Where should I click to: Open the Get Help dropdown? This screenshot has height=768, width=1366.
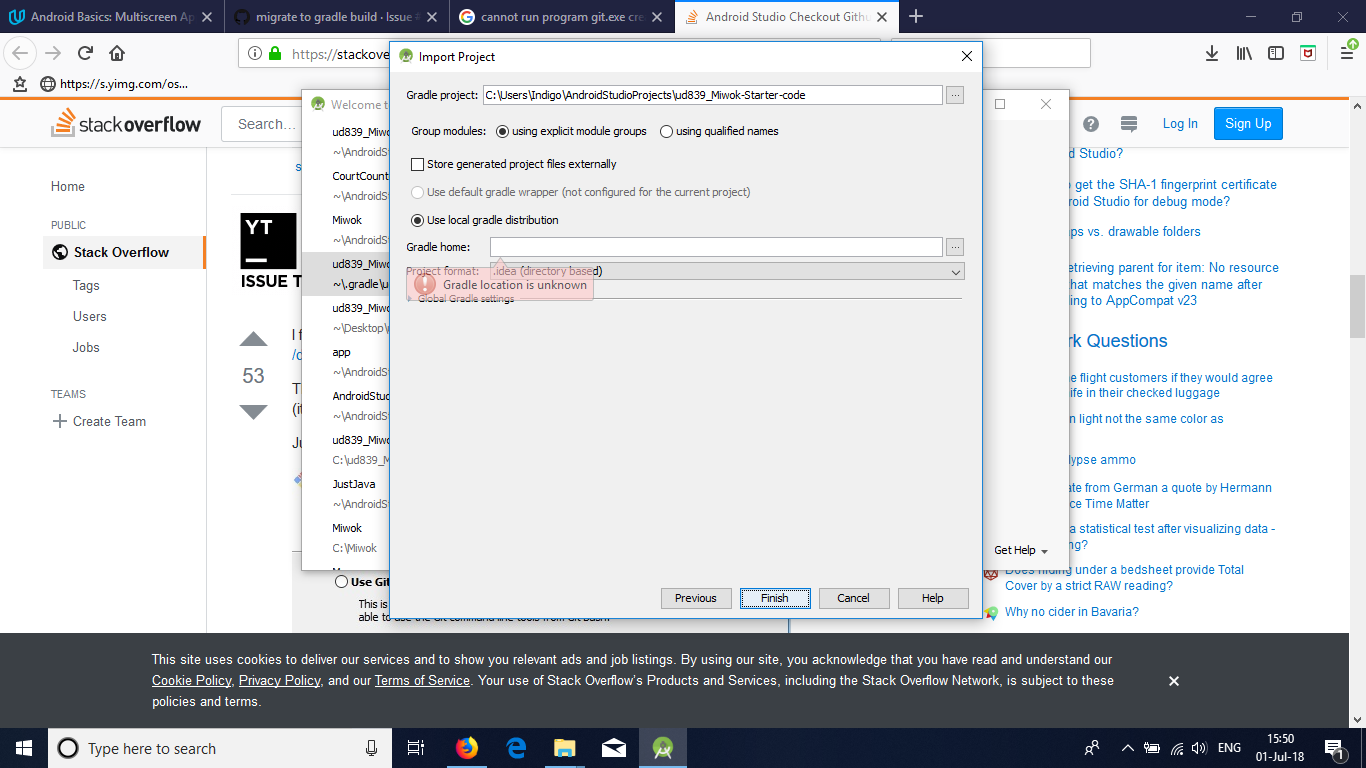coord(1020,550)
